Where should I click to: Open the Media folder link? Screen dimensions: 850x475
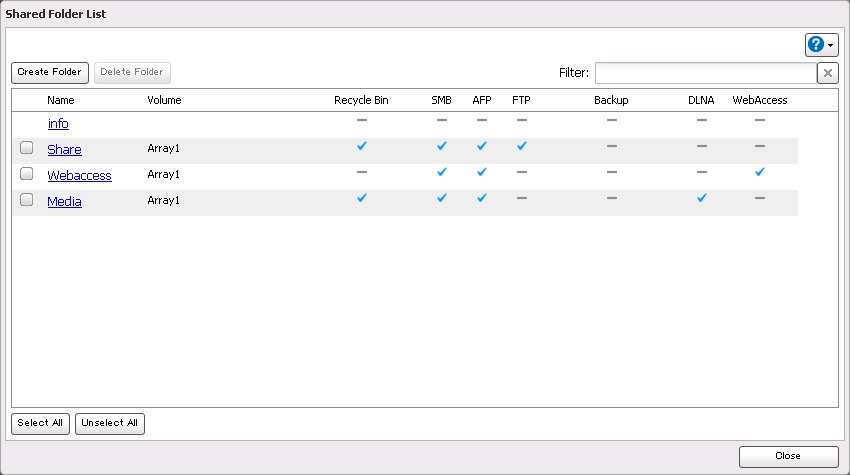(64, 202)
